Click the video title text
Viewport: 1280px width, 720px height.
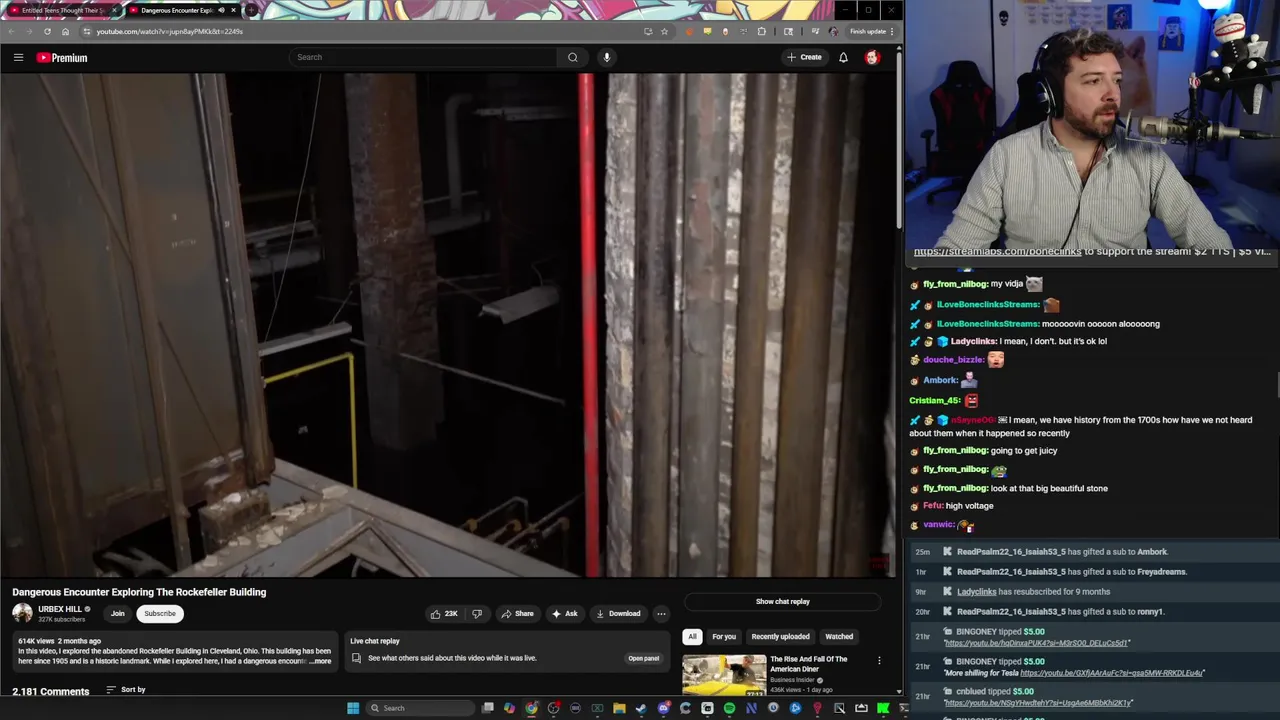pyautogui.click(x=139, y=592)
